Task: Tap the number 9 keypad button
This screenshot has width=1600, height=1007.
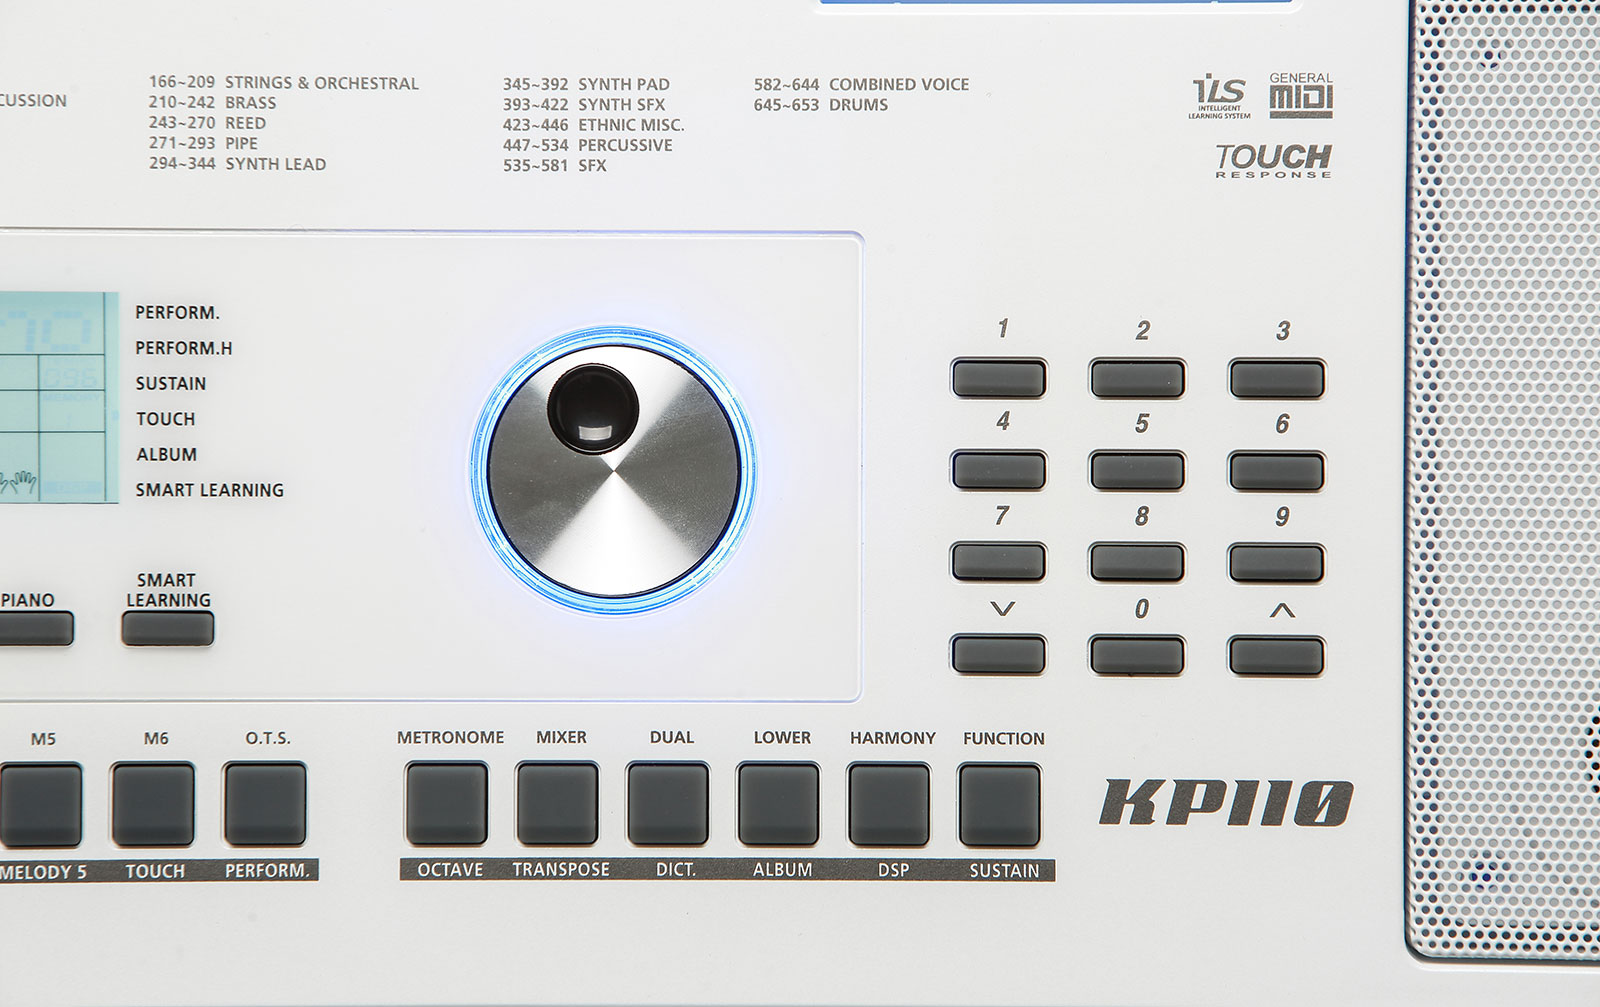Action: (1276, 563)
